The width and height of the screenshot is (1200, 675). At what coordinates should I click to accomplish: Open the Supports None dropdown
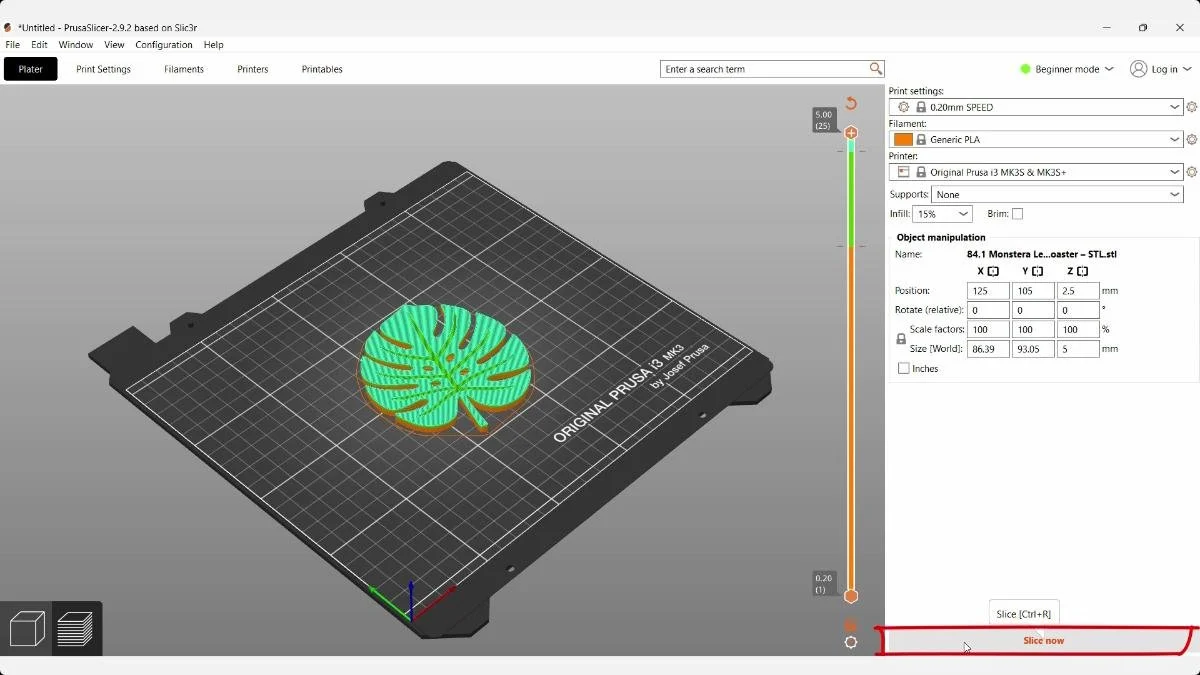[1058, 195]
